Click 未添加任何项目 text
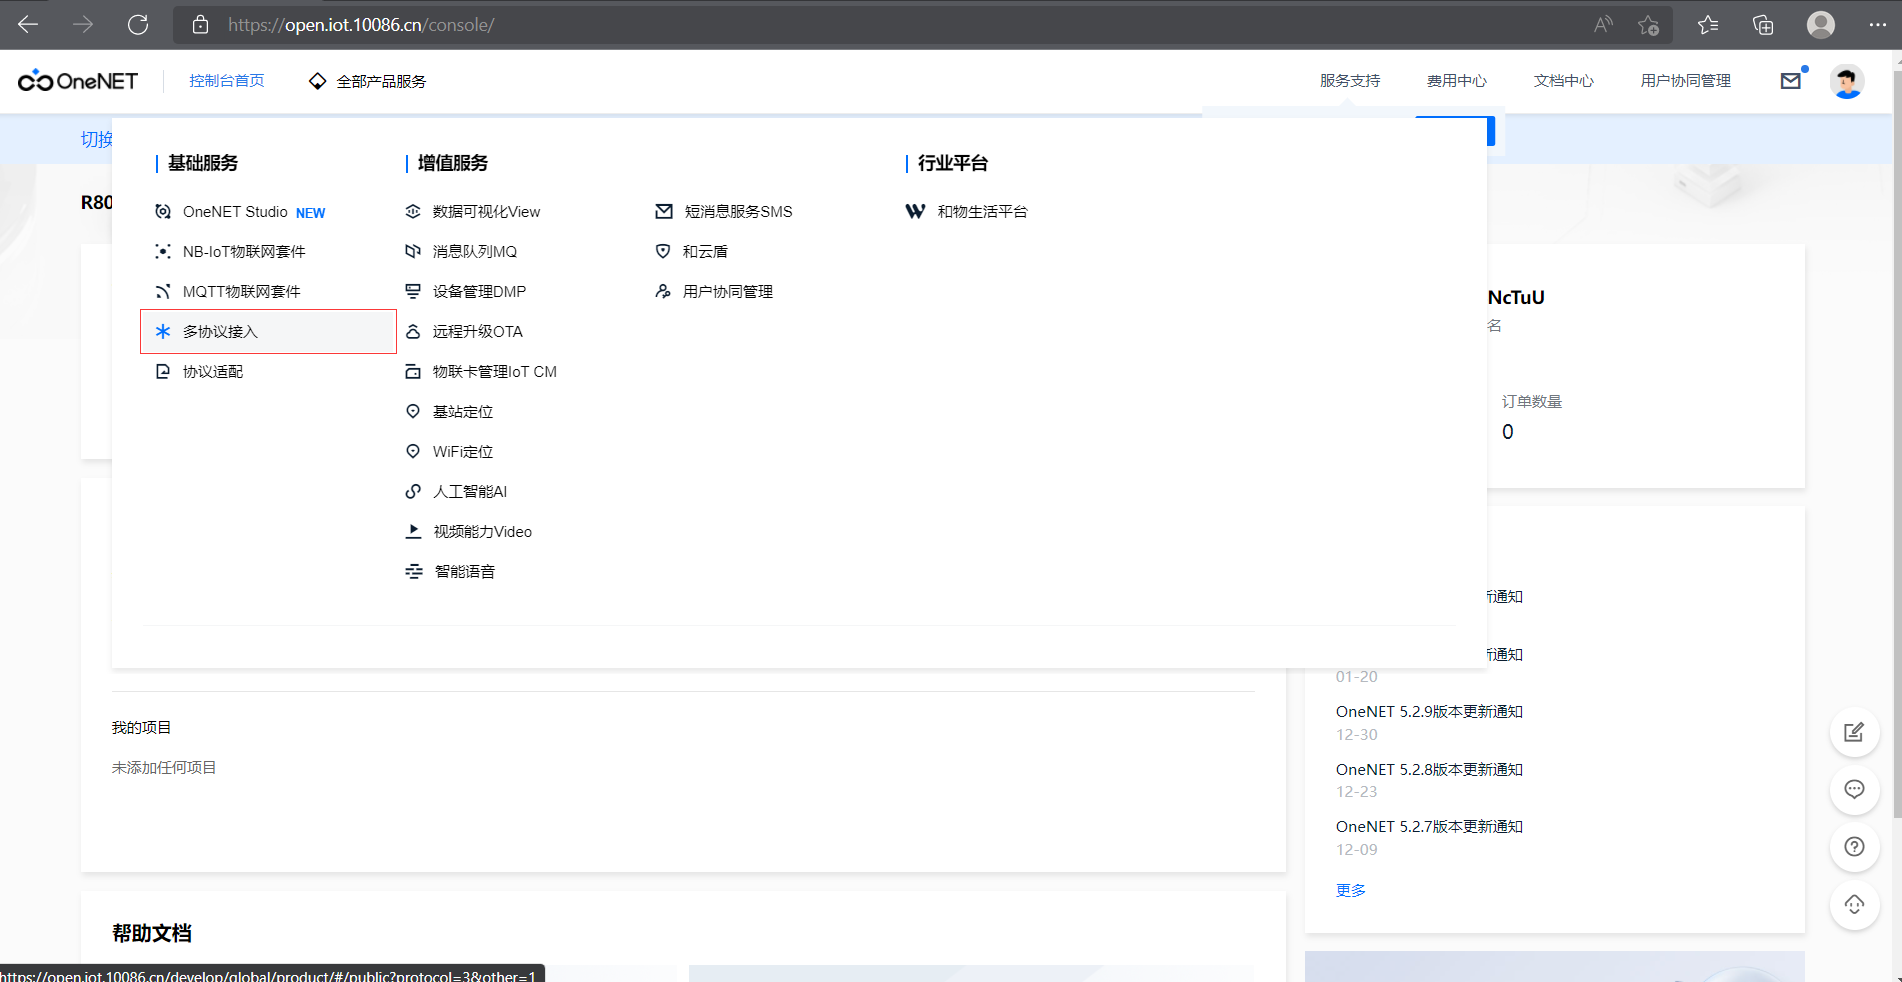The height and width of the screenshot is (982, 1902). pos(164,768)
